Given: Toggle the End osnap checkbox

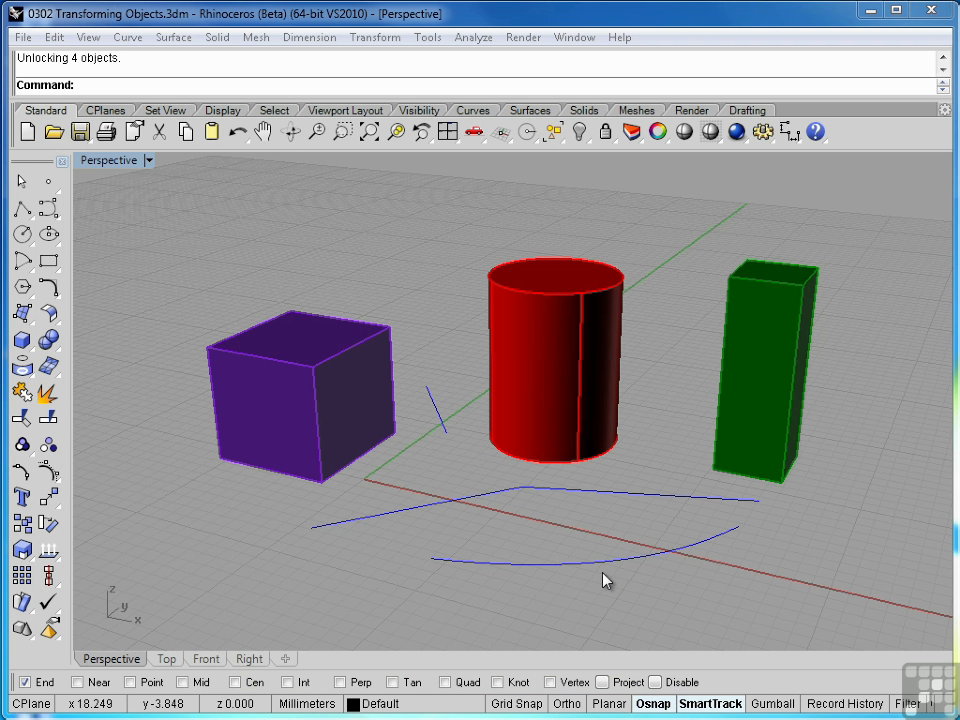Looking at the screenshot, I should [25, 682].
